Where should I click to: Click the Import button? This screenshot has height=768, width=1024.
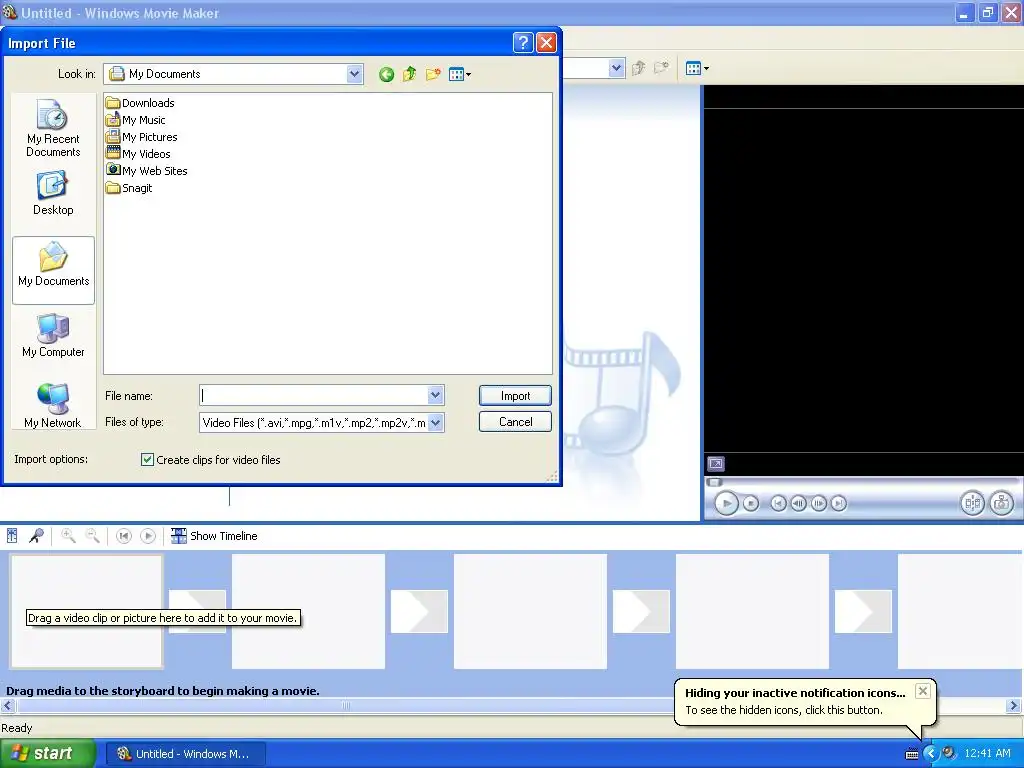tap(515, 396)
